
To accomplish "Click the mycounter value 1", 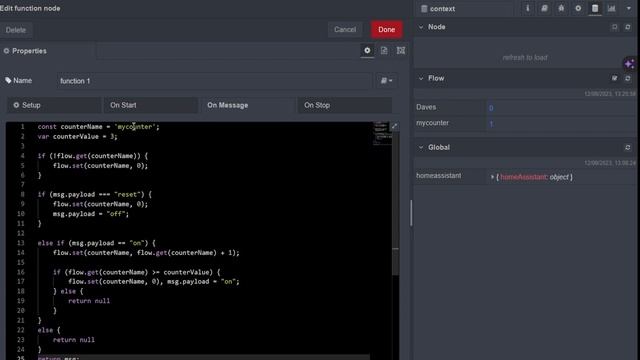I will tap(491, 124).
